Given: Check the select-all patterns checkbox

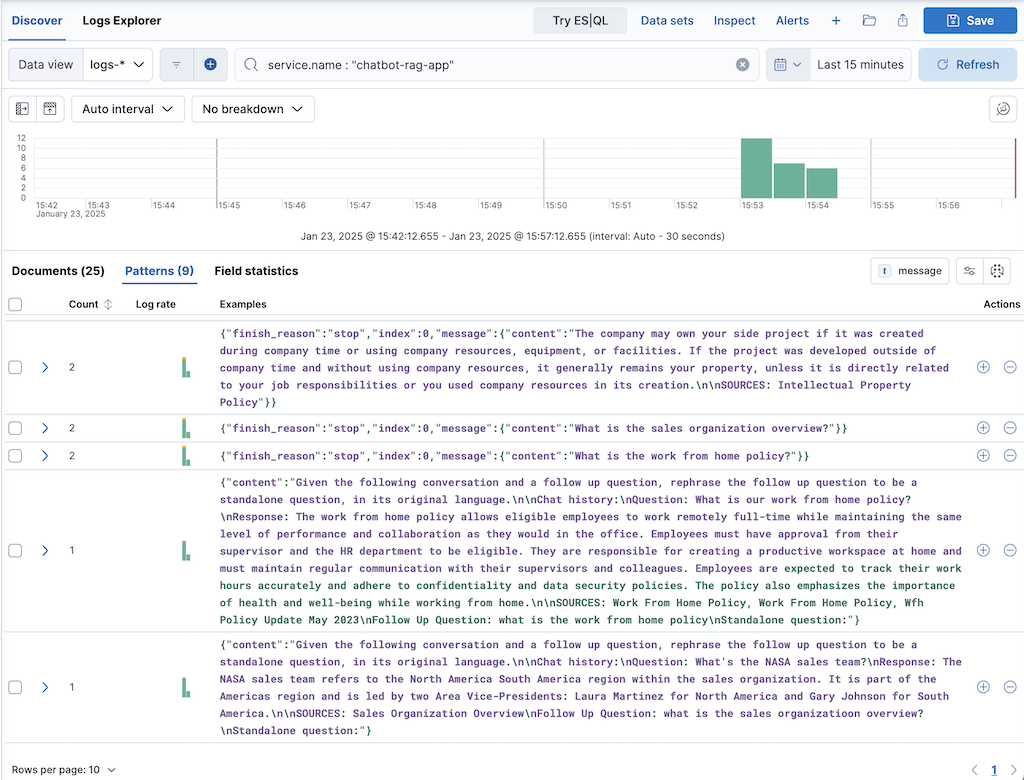Looking at the screenshot, I should (x=15, y=304).
